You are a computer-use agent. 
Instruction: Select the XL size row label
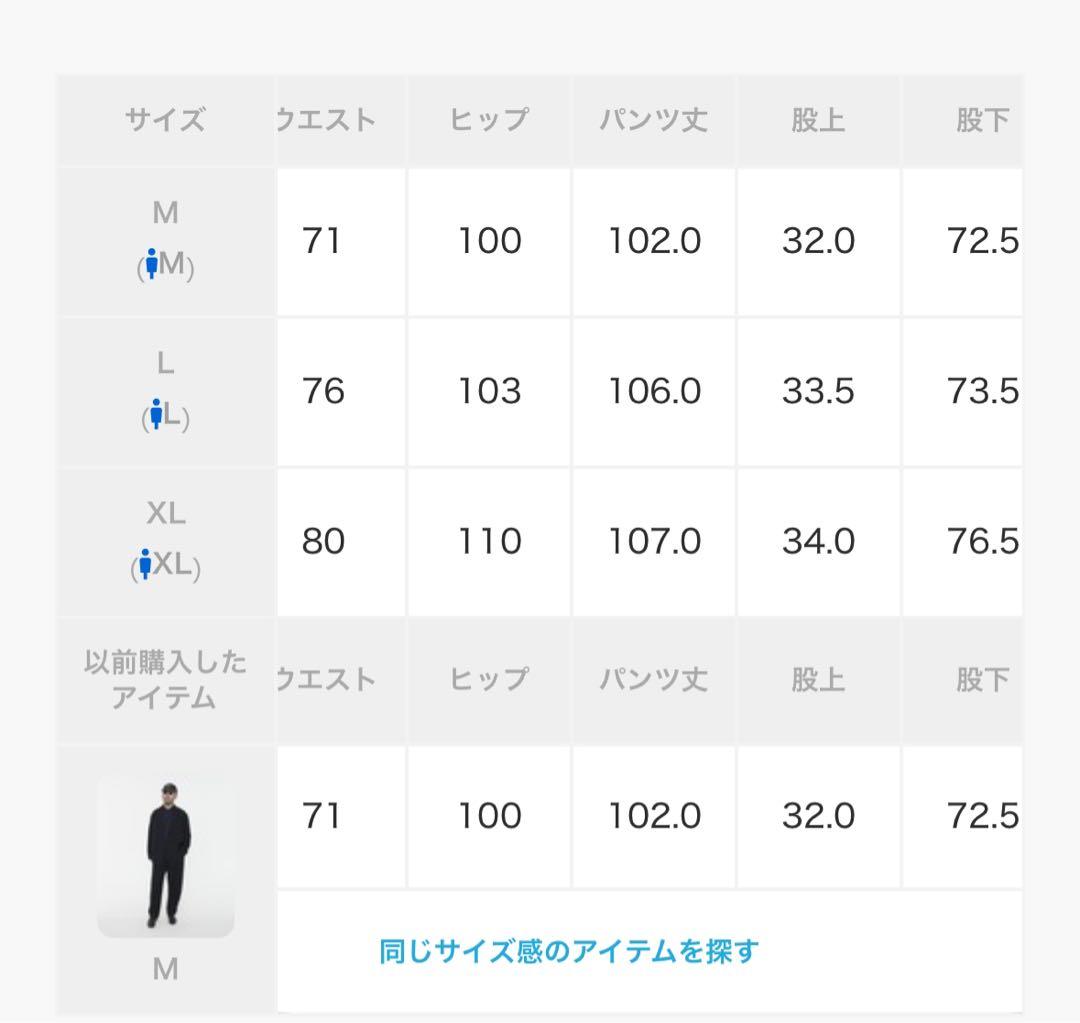click(x=165, y=515)
